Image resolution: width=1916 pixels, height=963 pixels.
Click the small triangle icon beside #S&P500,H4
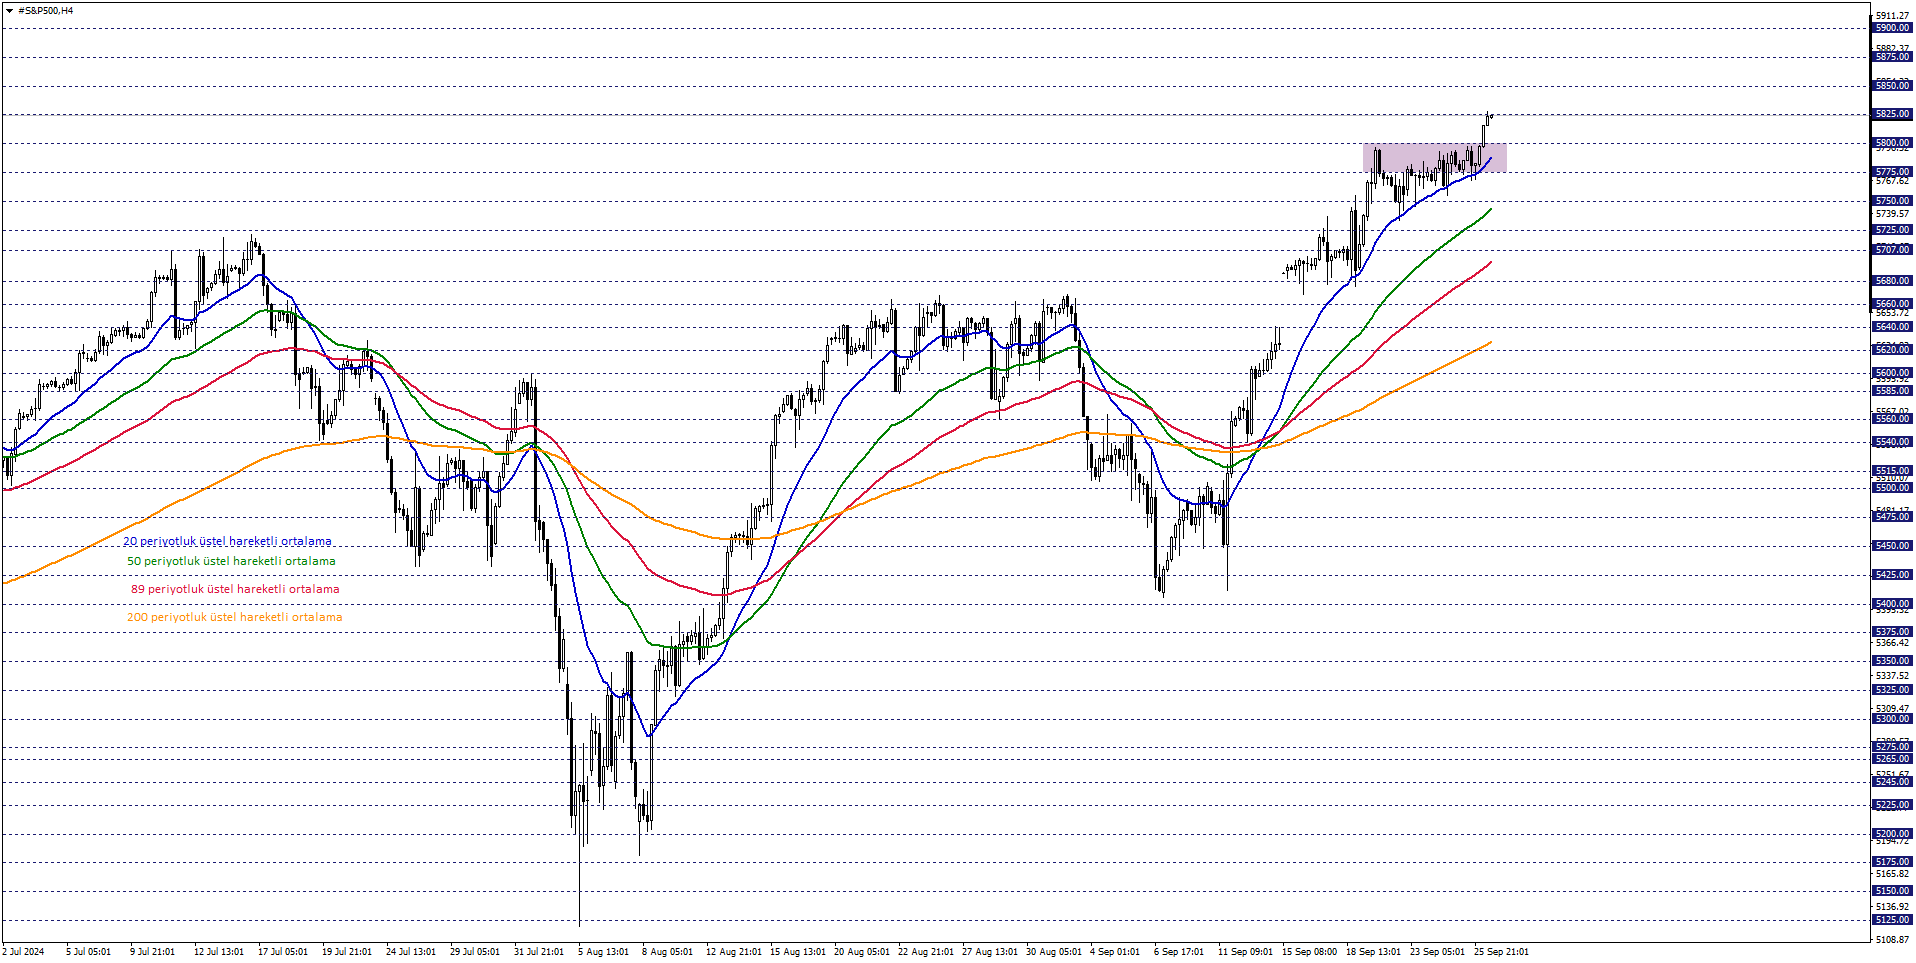tap(9, 11)
